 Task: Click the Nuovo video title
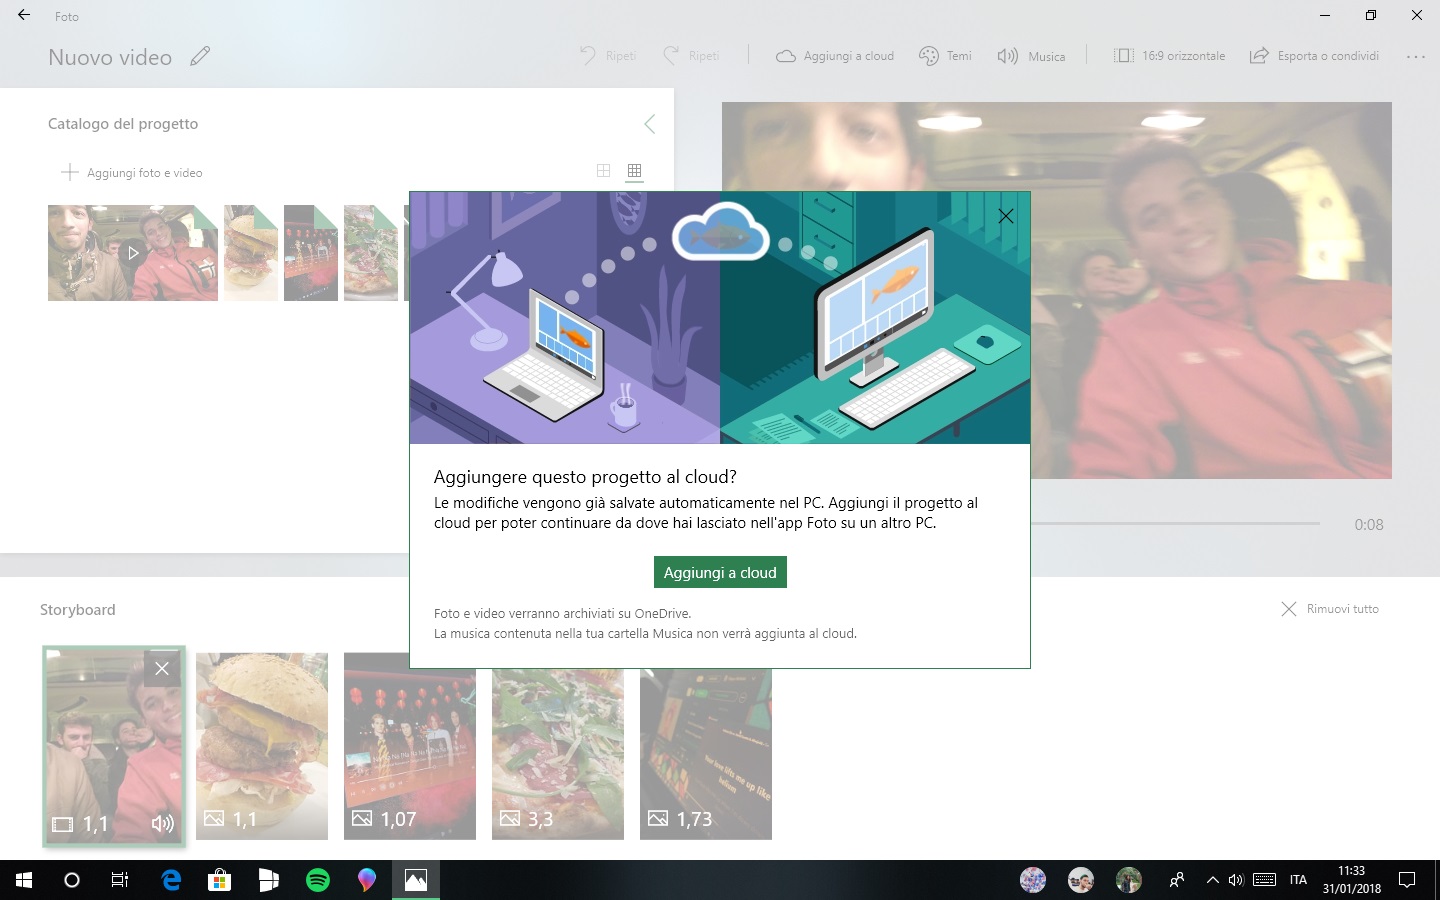tap(110, 57)
